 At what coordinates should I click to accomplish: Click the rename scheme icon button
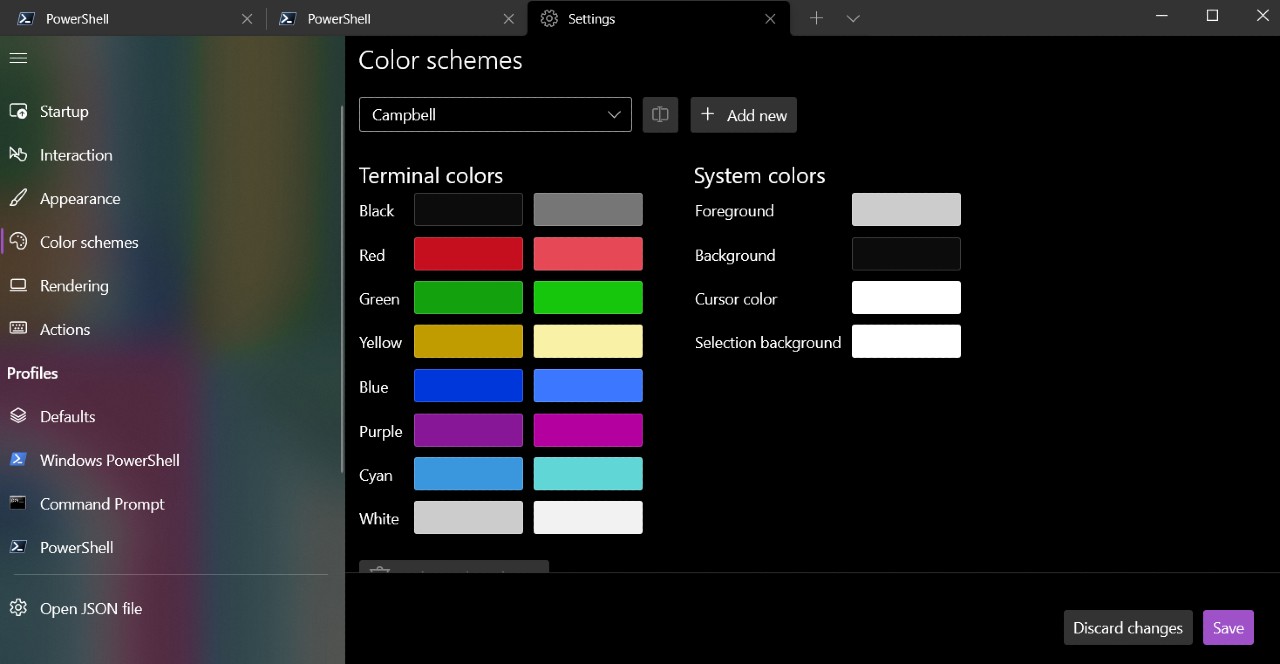(x=660, y=115)
